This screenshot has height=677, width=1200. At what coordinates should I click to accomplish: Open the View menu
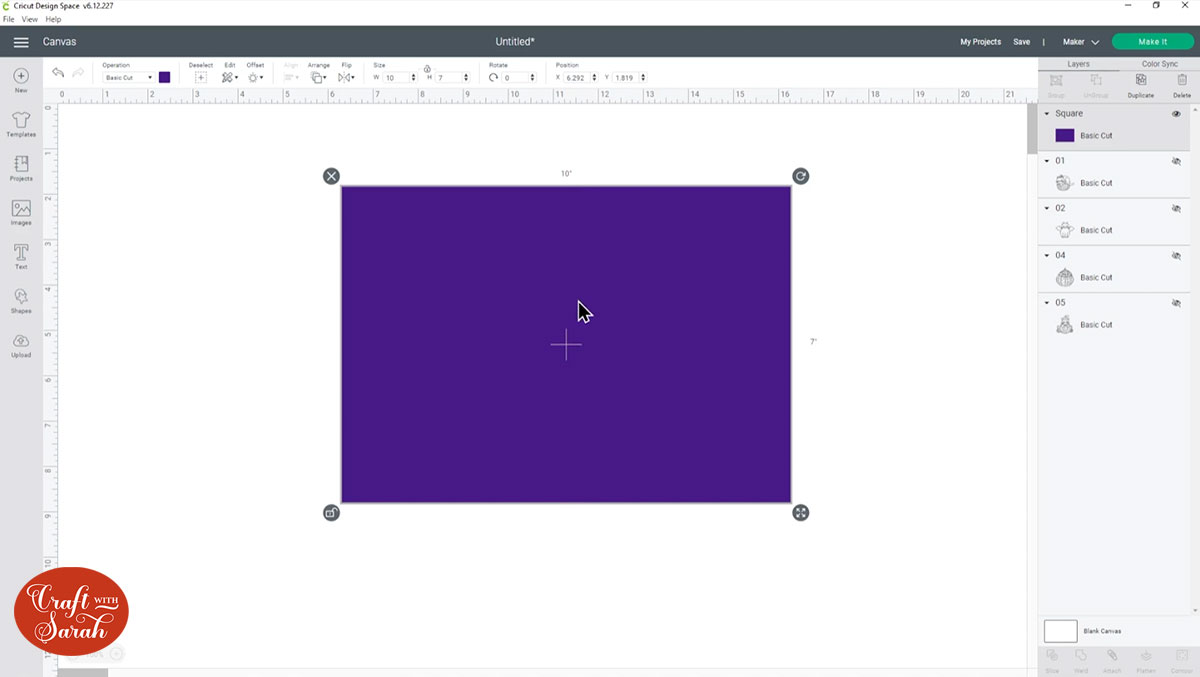point(30,19)
